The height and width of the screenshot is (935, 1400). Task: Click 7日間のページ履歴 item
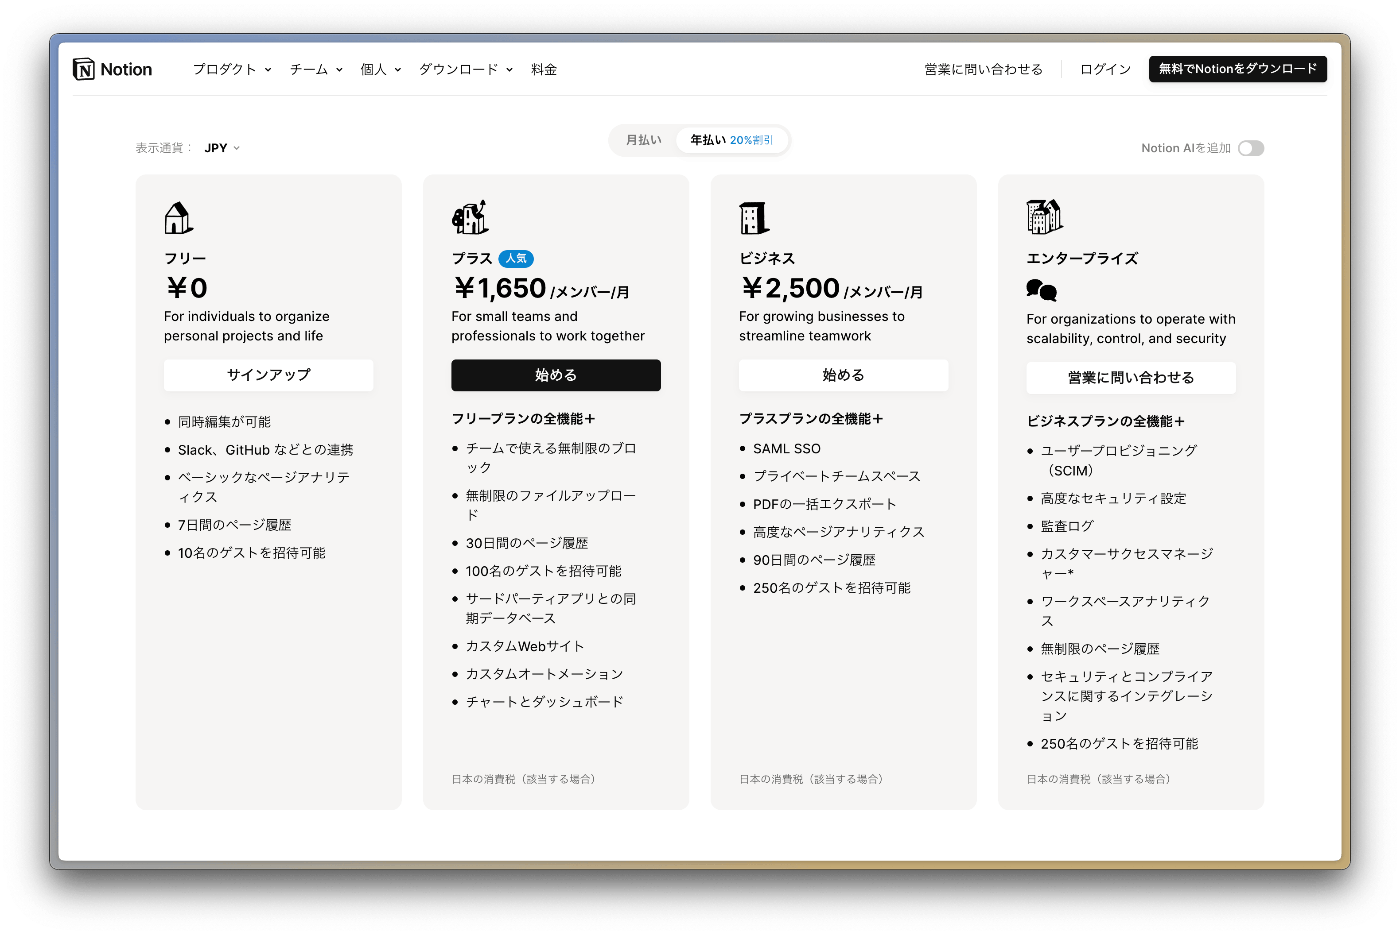235,525
